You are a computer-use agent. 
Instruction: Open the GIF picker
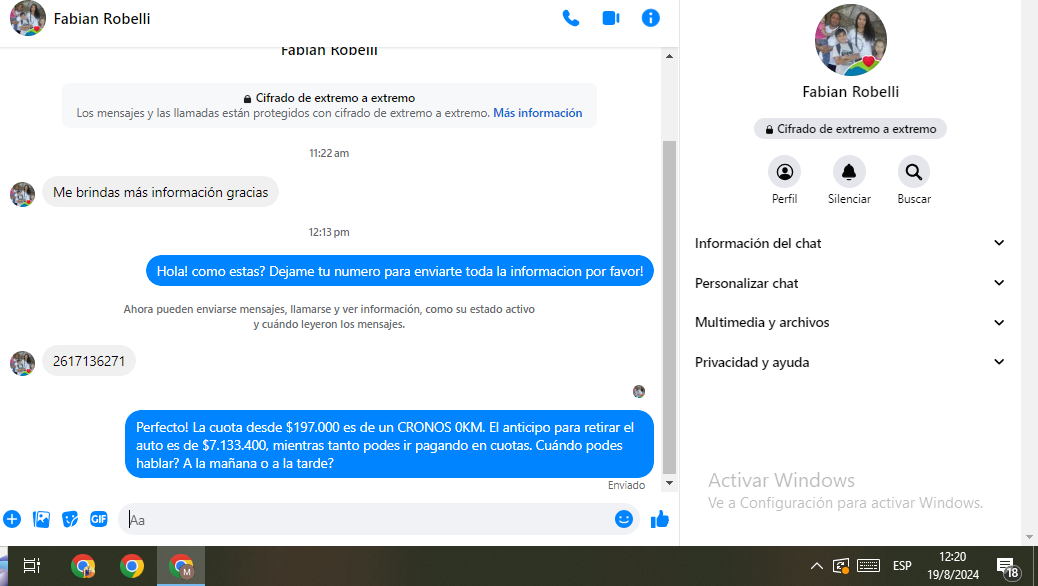pos(99,519)
